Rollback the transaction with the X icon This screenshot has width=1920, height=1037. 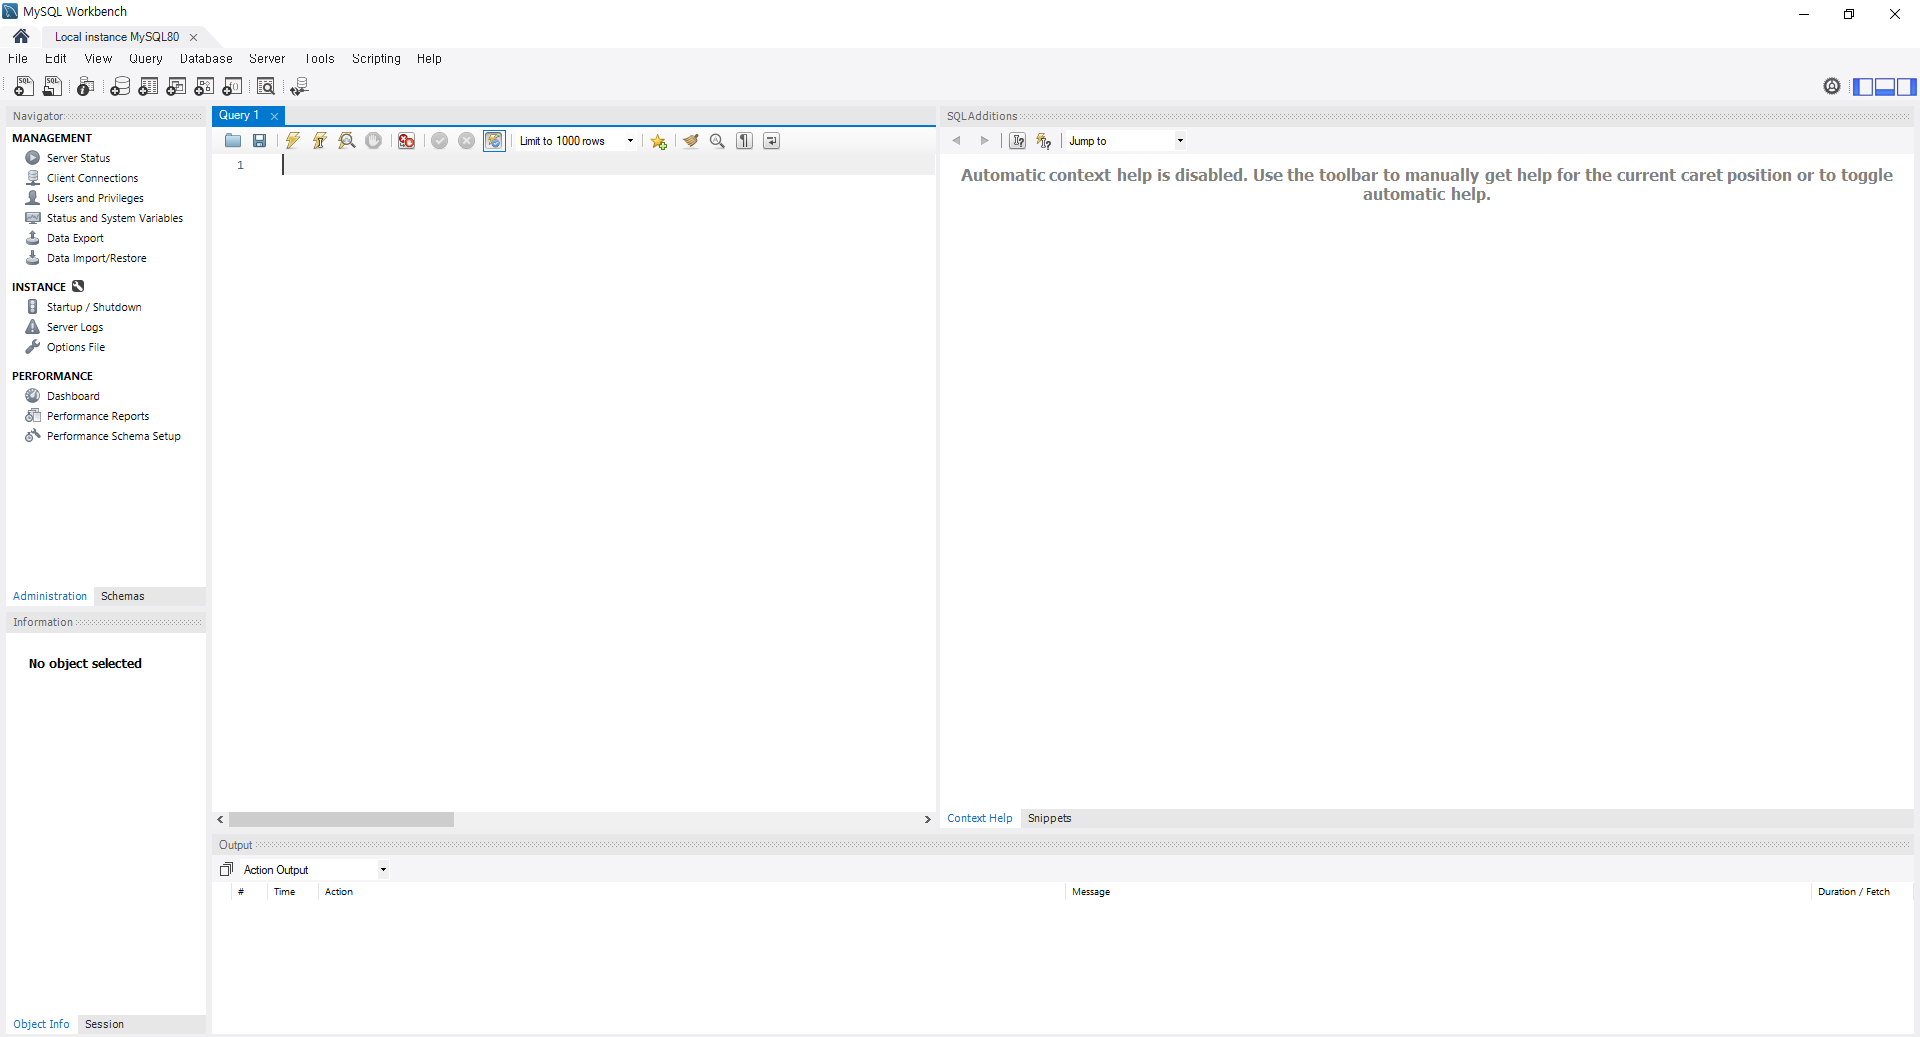pos(467,141)
